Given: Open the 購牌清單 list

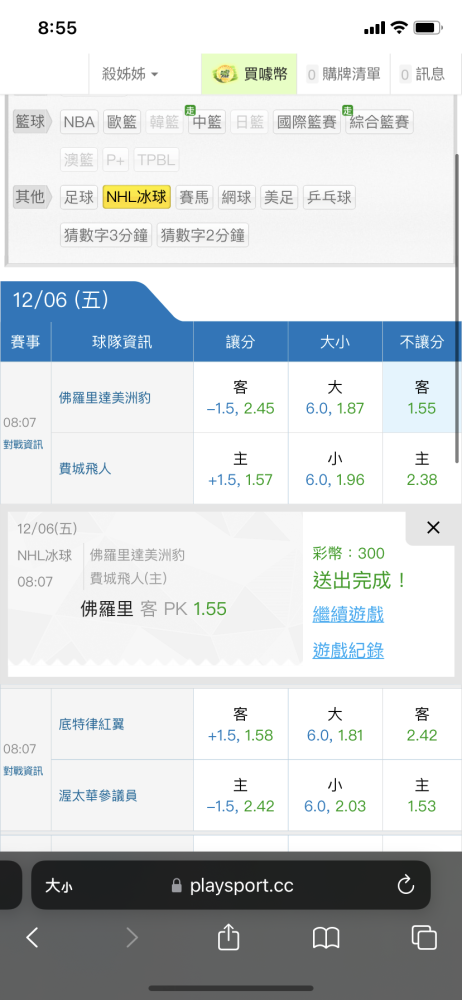Looking at the screenshot, I should (343, 74).
